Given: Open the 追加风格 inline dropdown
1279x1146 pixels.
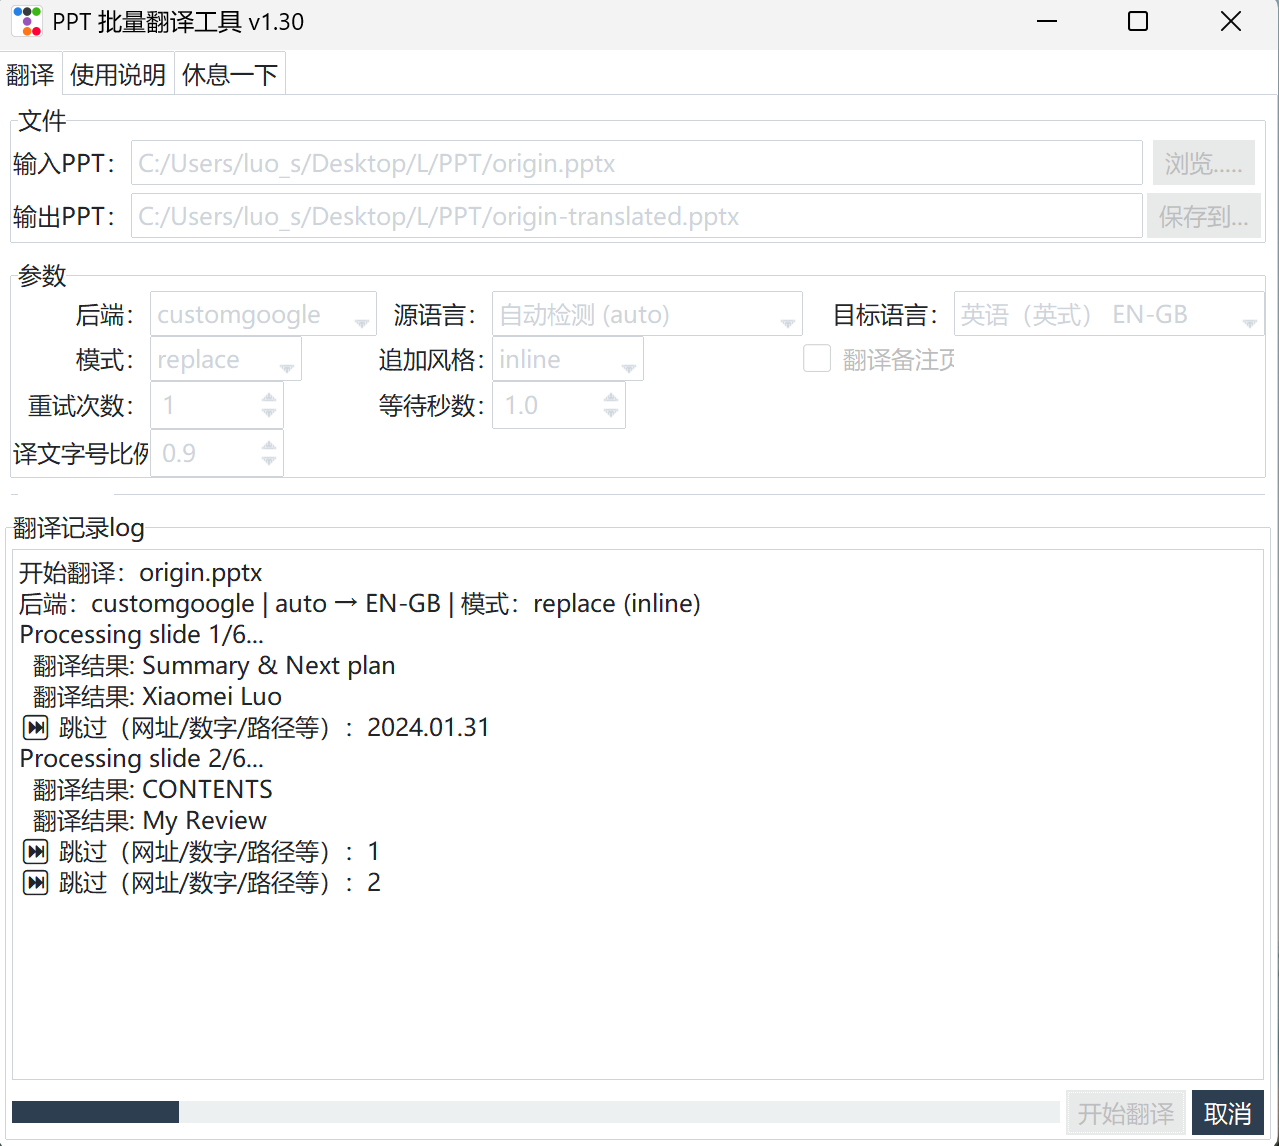Looking at the screenshot, I should 567,360.
